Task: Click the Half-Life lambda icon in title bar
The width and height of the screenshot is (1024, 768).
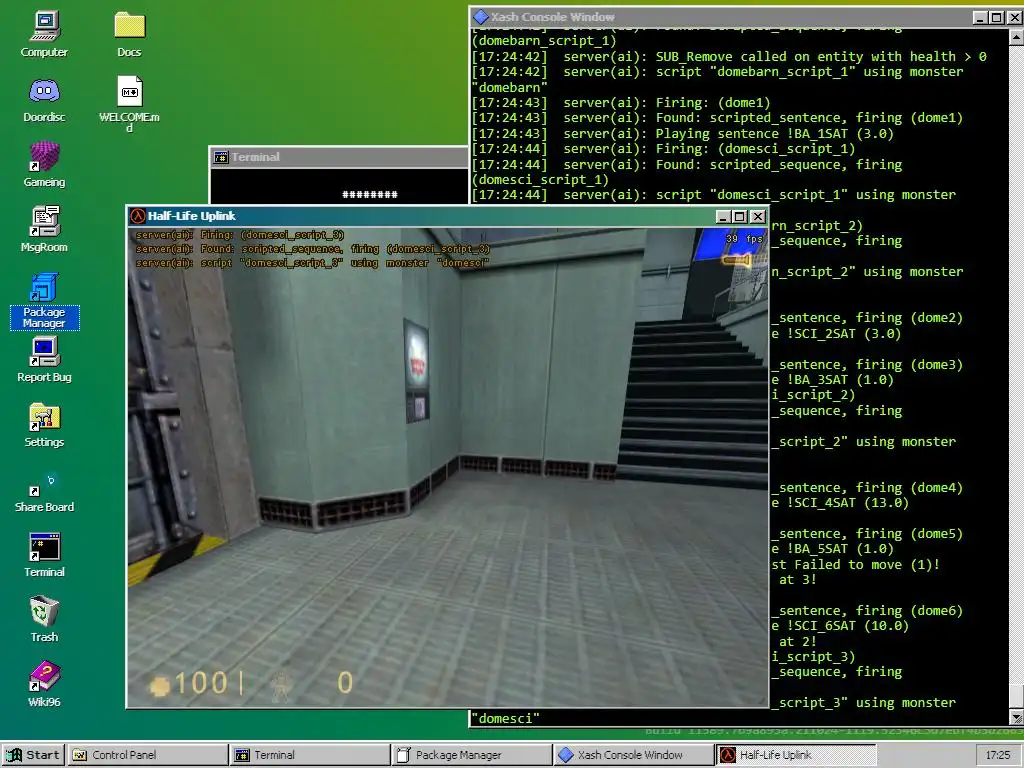Action: (x=137, y=216)
